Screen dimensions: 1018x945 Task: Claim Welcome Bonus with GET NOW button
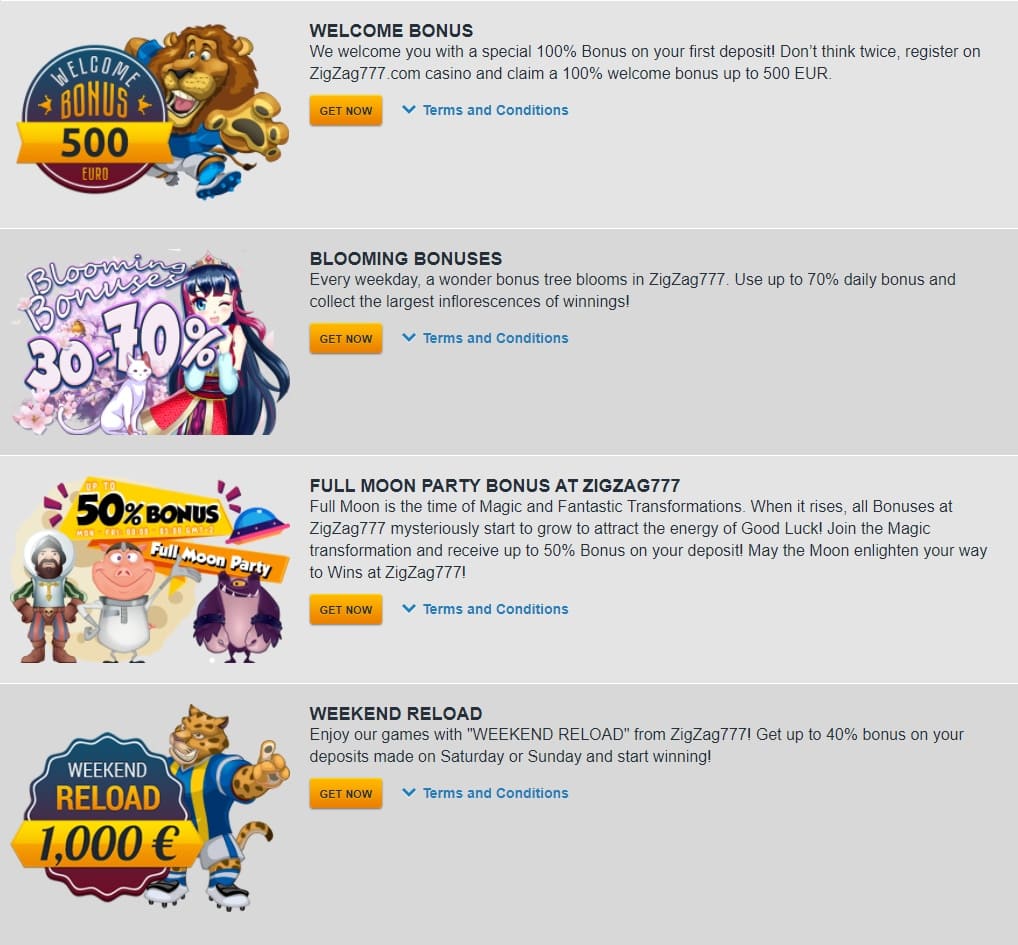(345, 110)
